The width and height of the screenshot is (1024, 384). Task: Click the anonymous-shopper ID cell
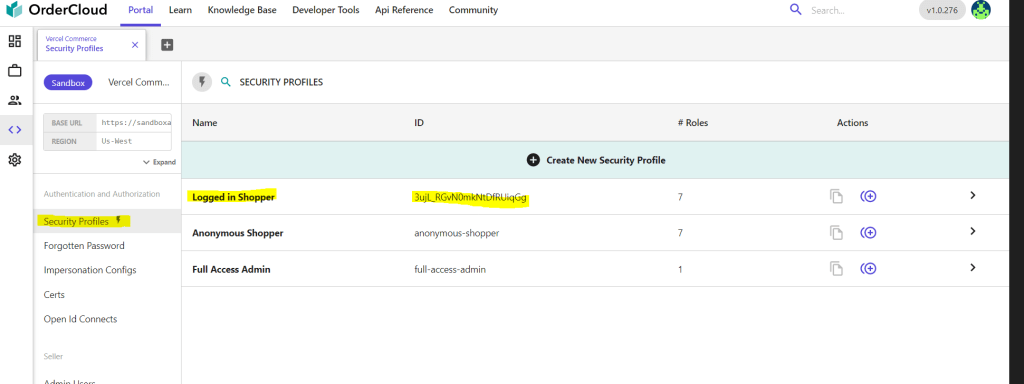coord(456,232)
